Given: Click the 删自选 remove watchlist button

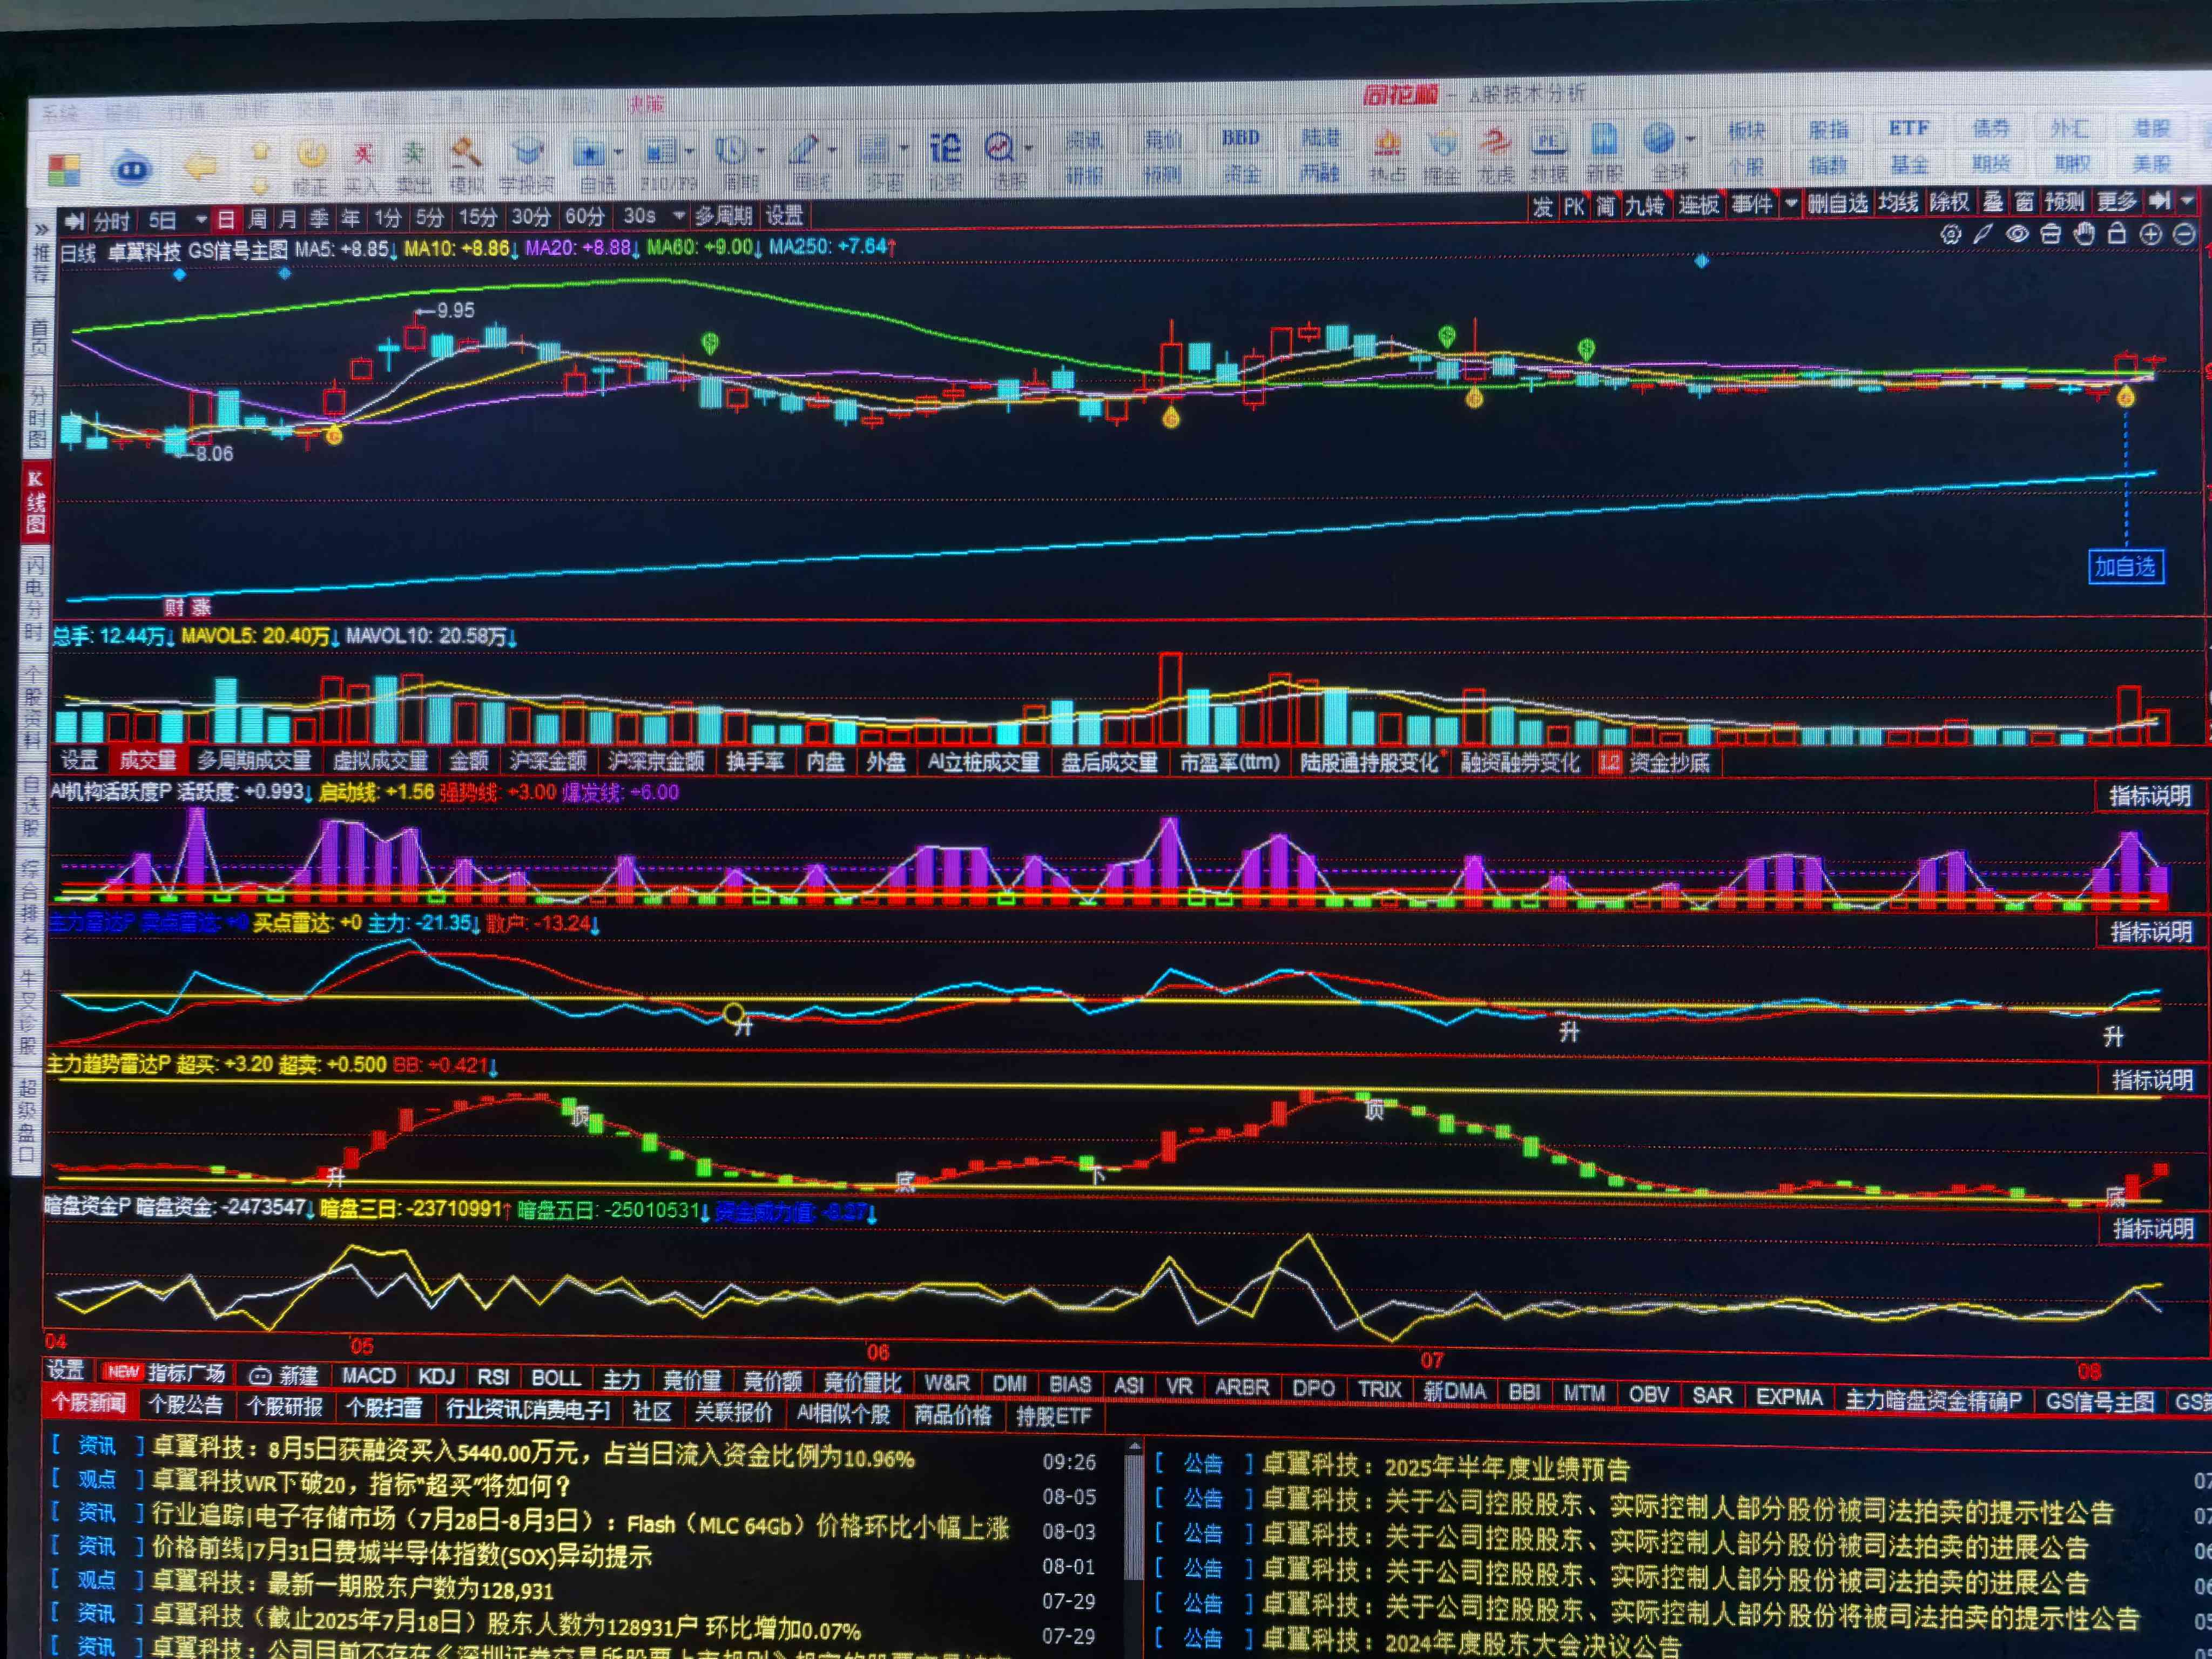Looking at the screenshot, I should [1838, 204].
